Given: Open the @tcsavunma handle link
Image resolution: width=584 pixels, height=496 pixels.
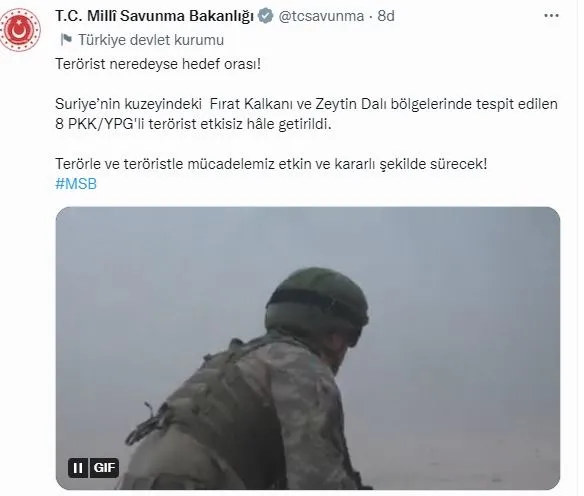Looking at the screenshot, I should (x=321, y=16).
